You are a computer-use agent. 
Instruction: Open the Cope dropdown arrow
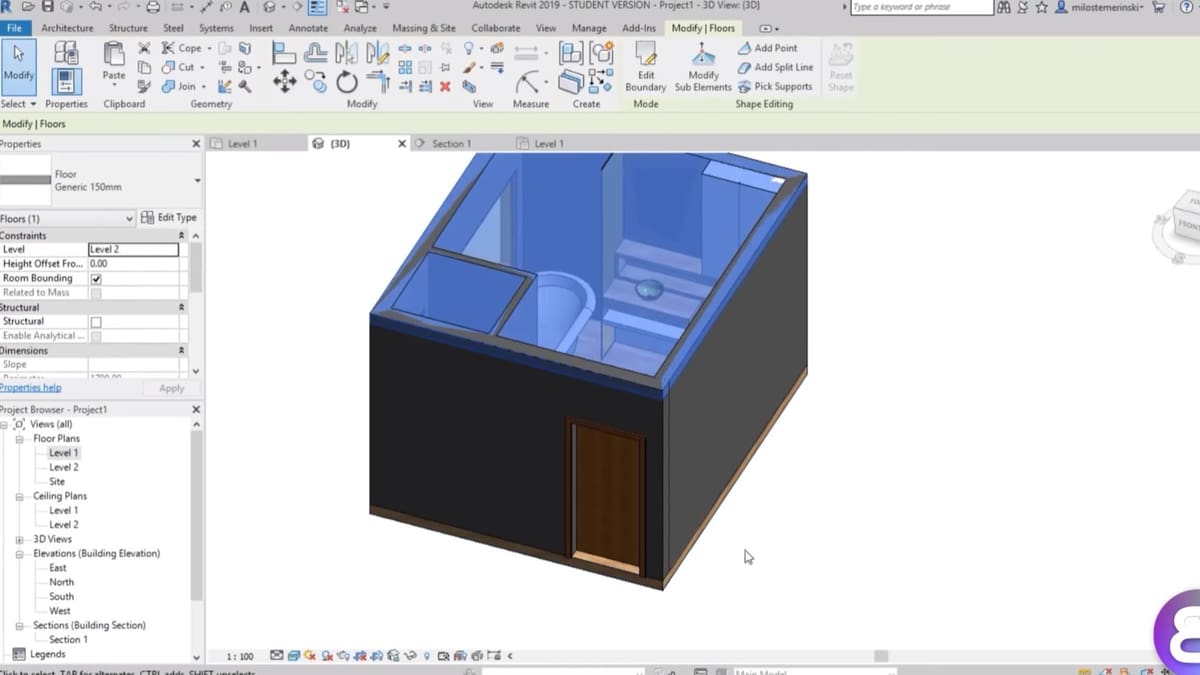click(209, 48)
